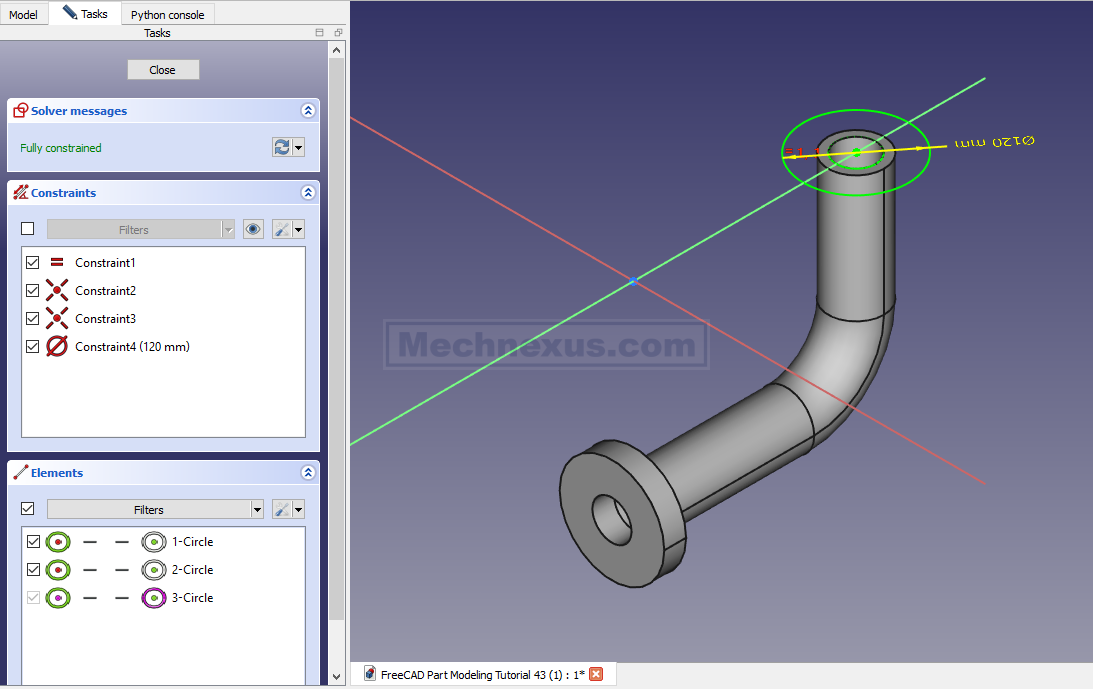Click the center-point icon of 3-Circle
Image resolution: width=1093 pixels, height=689 pixels.
point(154,598)
